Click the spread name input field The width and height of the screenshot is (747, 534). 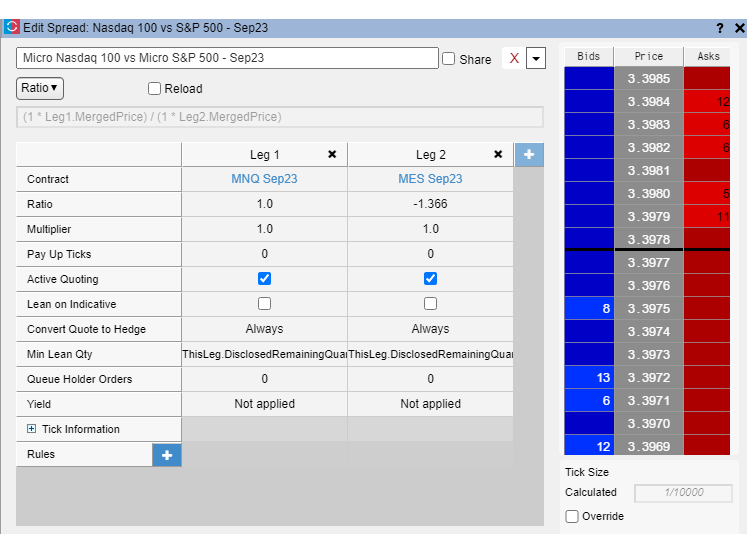pos(227,58)
